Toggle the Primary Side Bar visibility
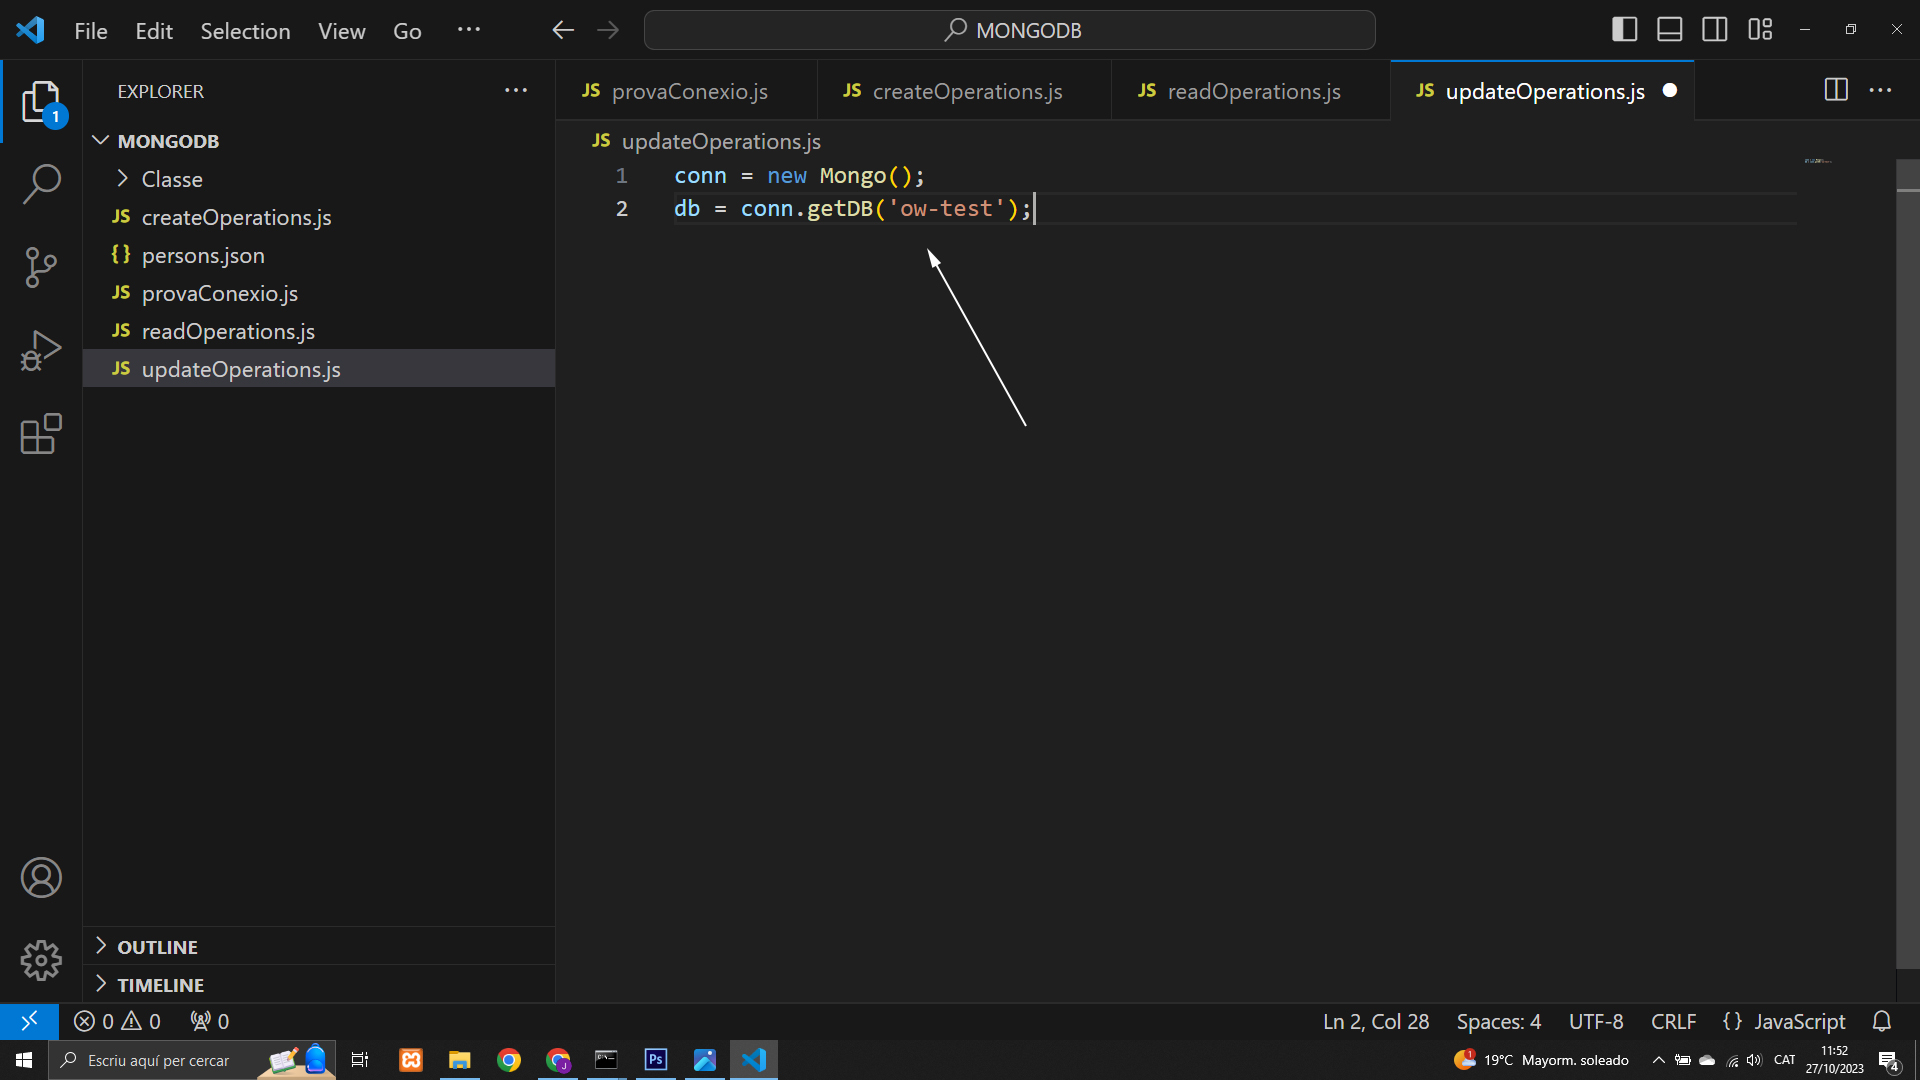 [x=1624, y=30]
